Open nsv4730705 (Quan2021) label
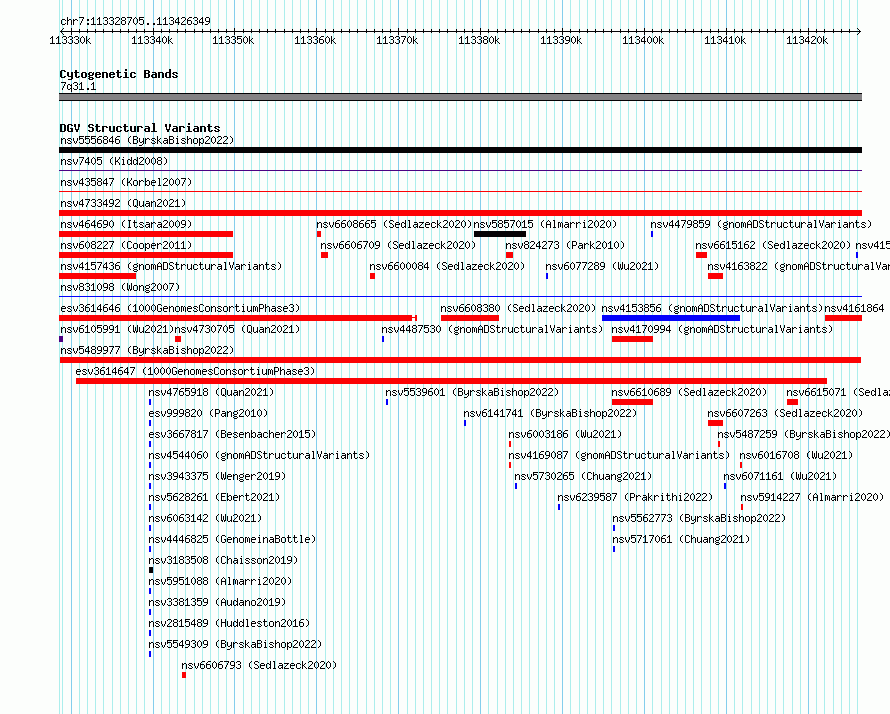The image size is (890, 714). click(x=237, y=329)
